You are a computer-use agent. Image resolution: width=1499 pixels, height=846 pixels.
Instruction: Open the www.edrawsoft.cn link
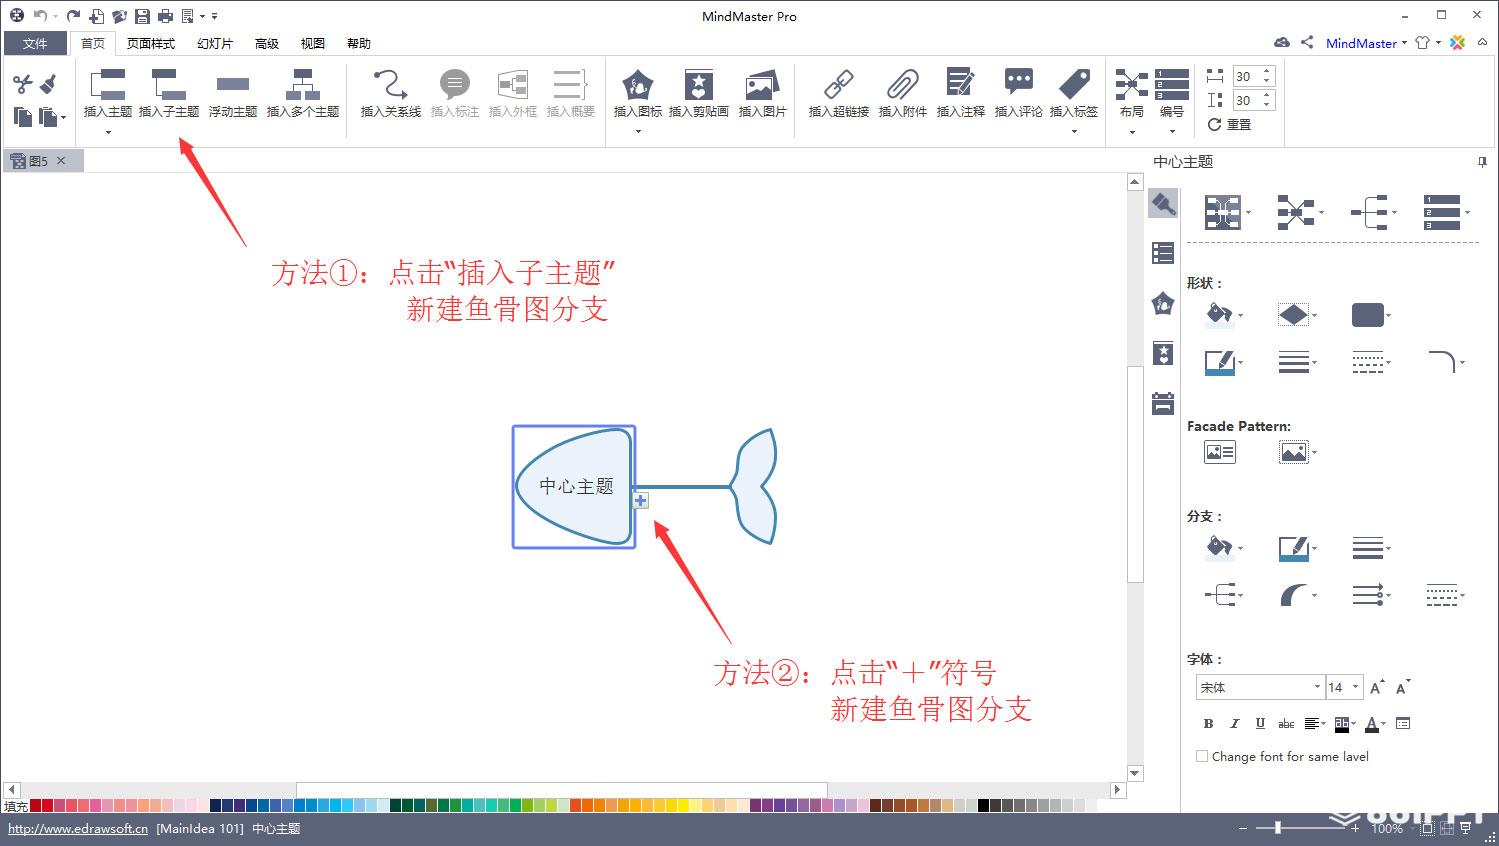(78, 828)
